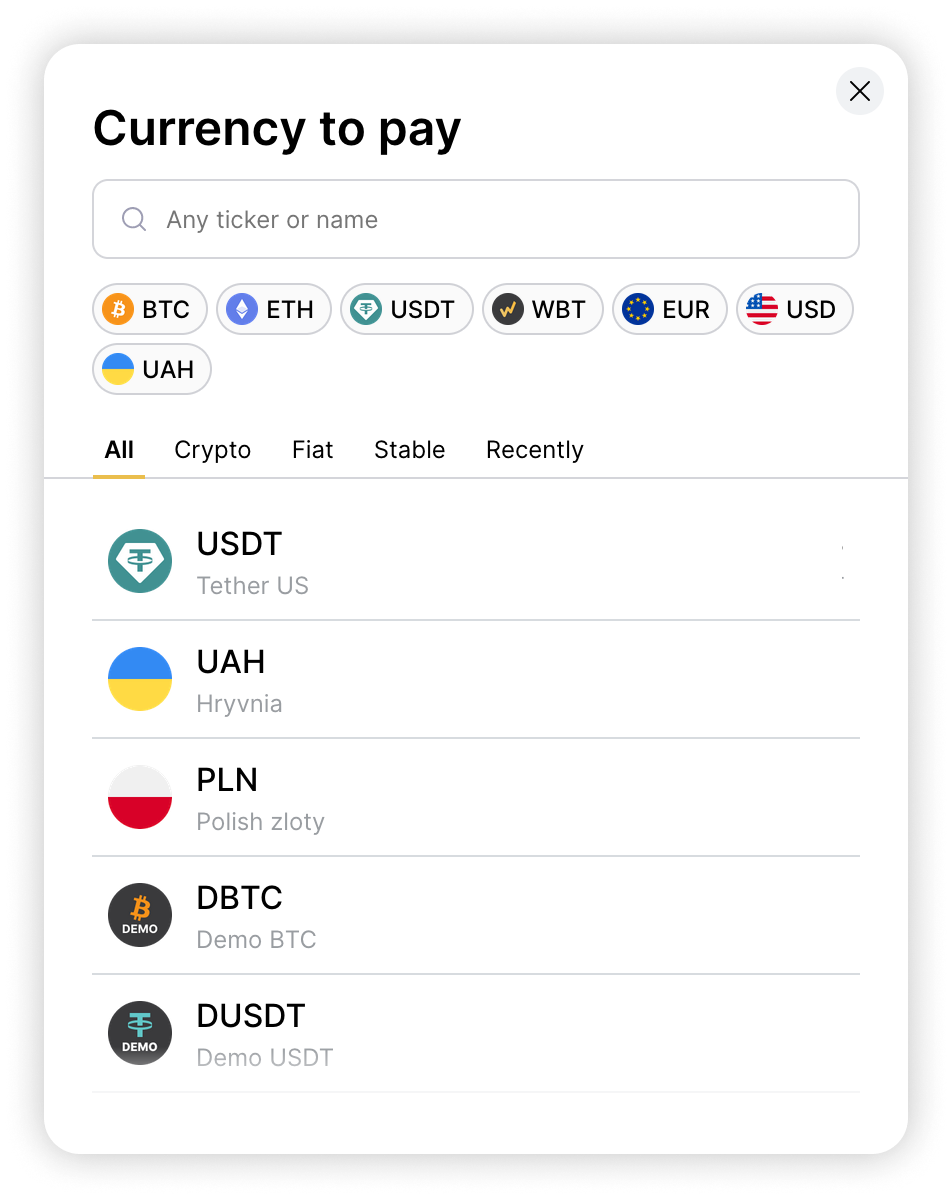Select the USD quick-select chip
The image size is (952, 1198).
tap(795, 310)
